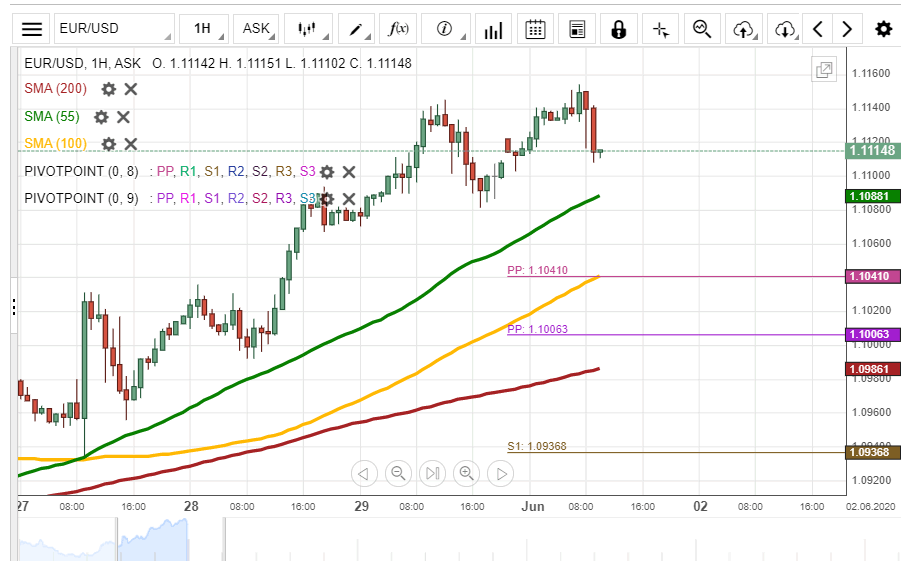The height and width of the screenshot is (571, 913).
Task: Open the hamburger main menu
Action: [31, 29]
